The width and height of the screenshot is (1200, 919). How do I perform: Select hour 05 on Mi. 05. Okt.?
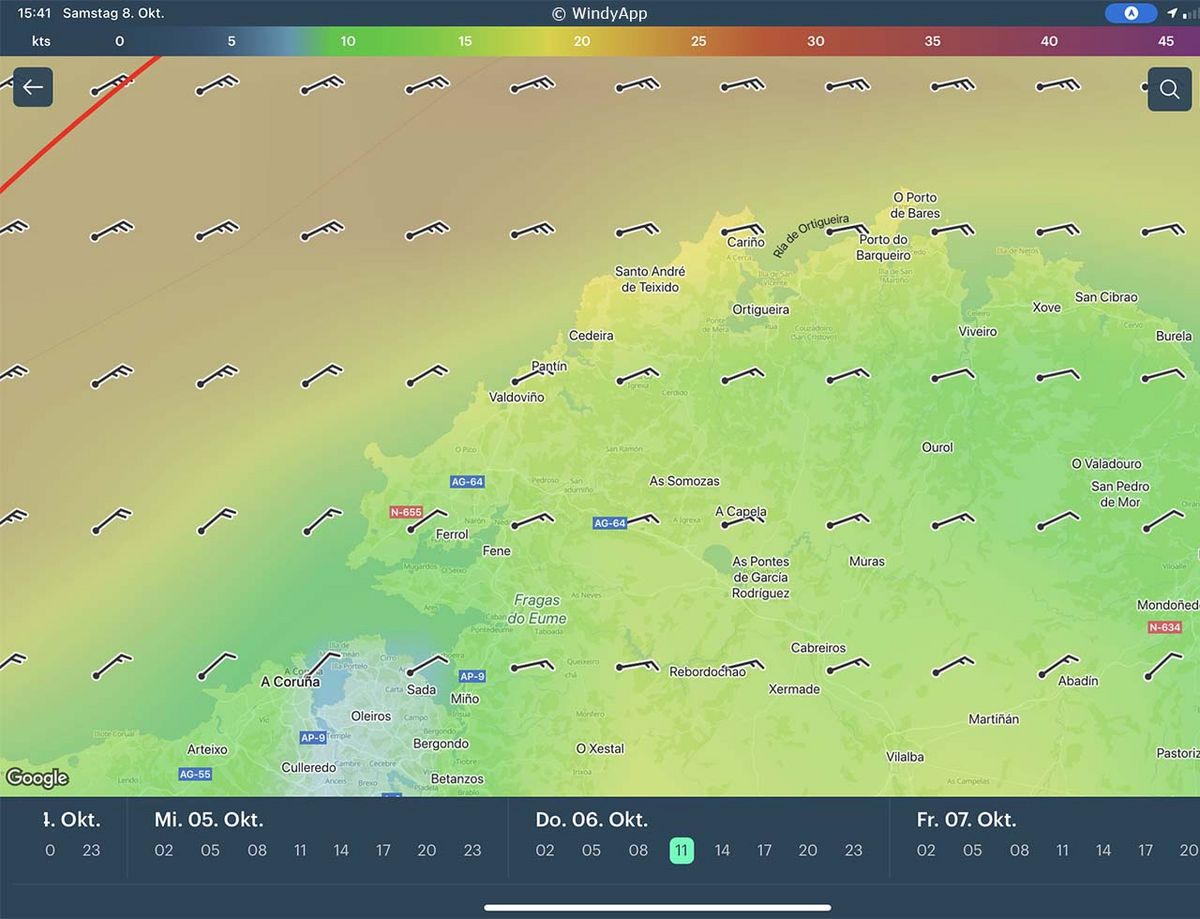pyautogui.click(x=210, y=851)
